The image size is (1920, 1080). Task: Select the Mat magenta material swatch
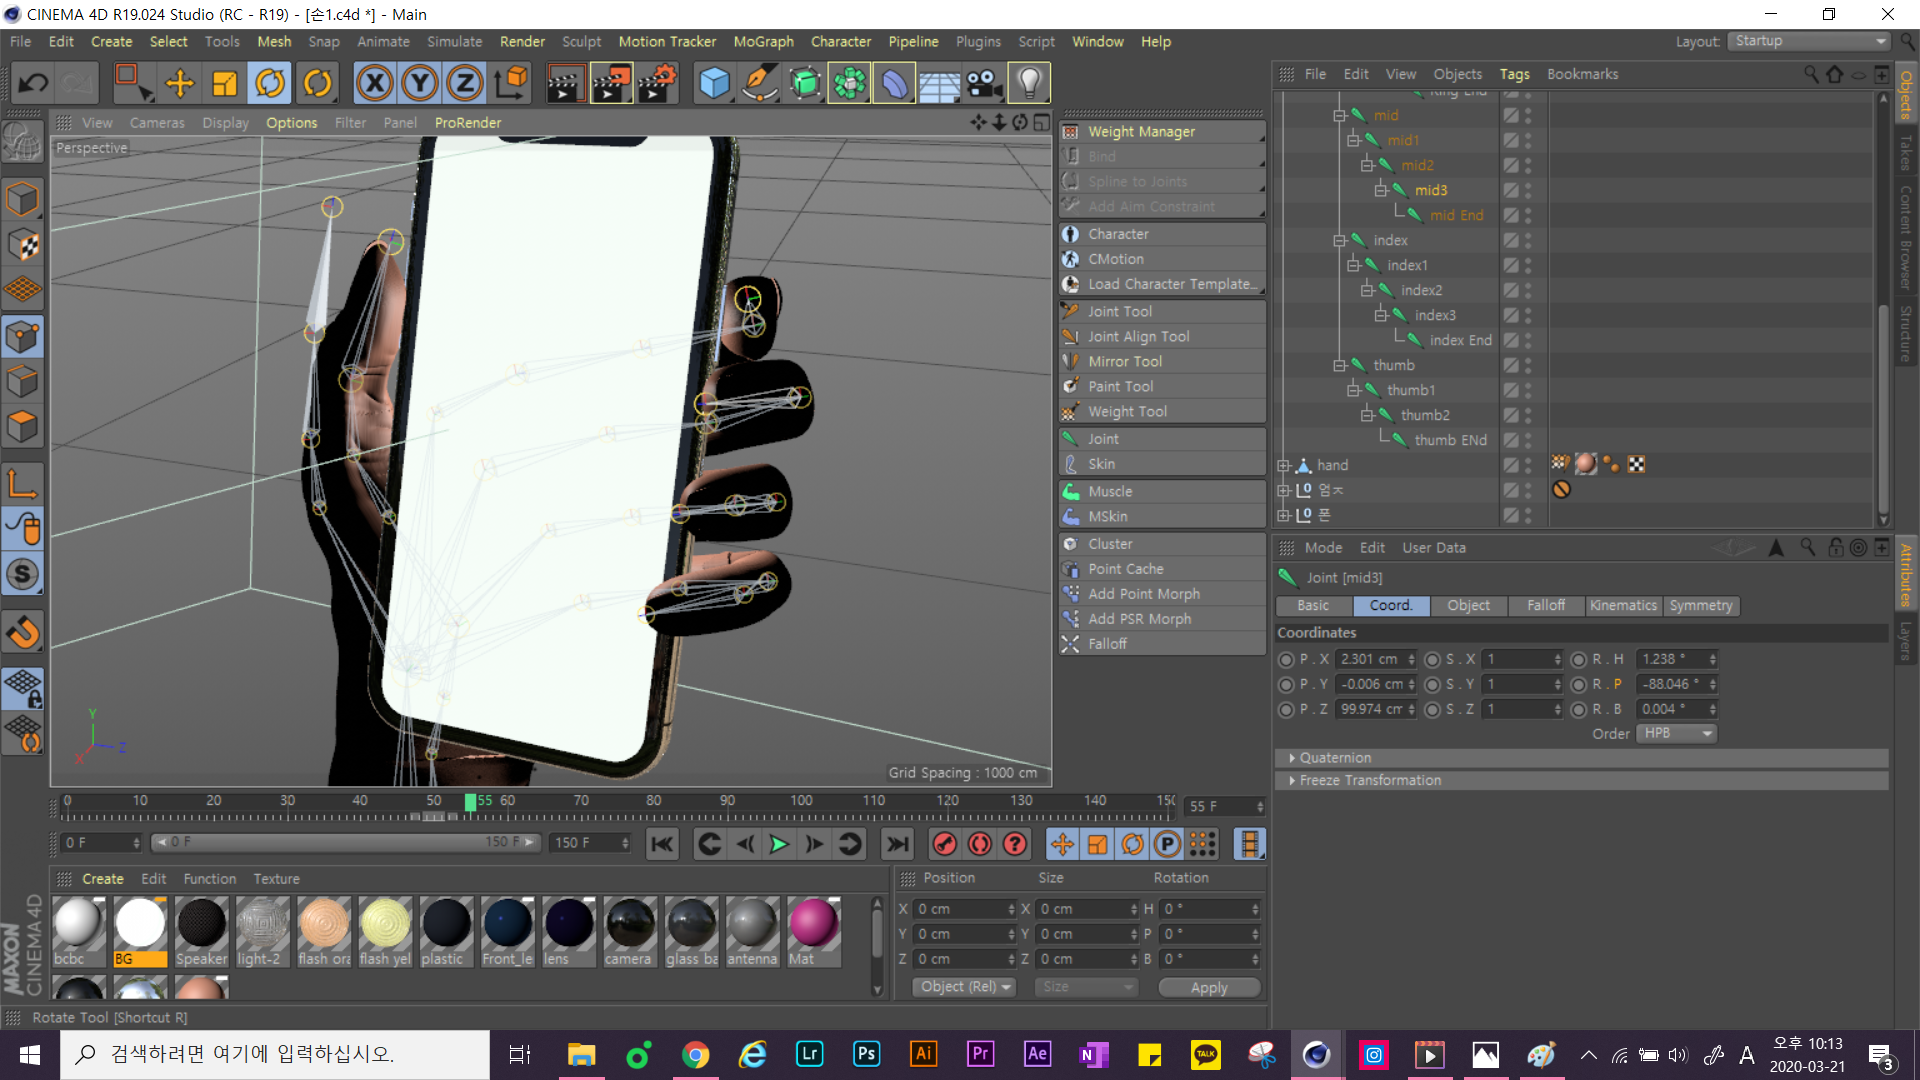(x=813, y=922)
